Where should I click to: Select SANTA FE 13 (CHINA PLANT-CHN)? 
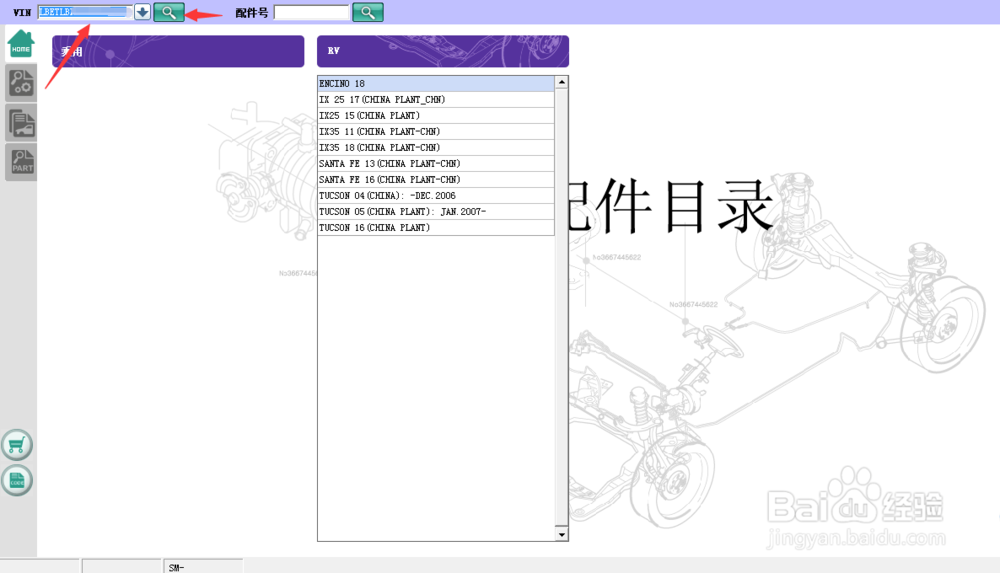(436, 163)
